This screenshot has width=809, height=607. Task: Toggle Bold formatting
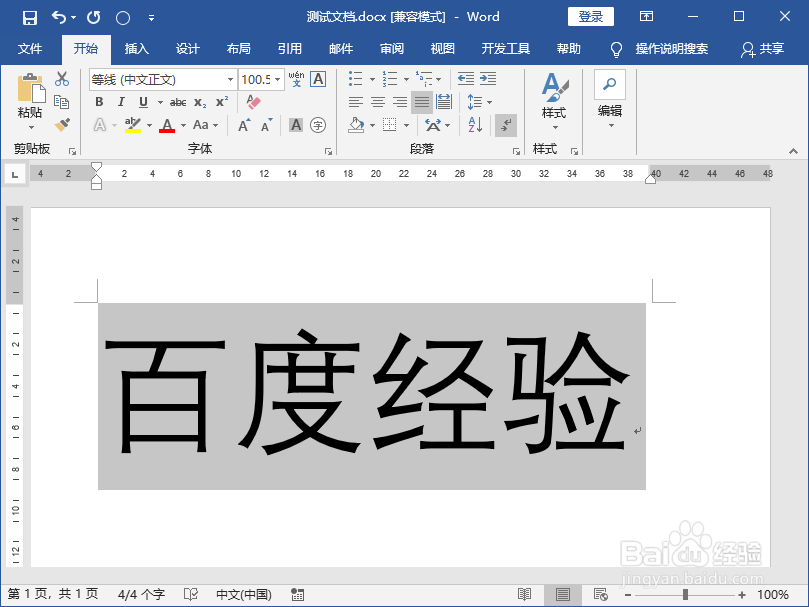pyautogui.click(x=100, y=102)
